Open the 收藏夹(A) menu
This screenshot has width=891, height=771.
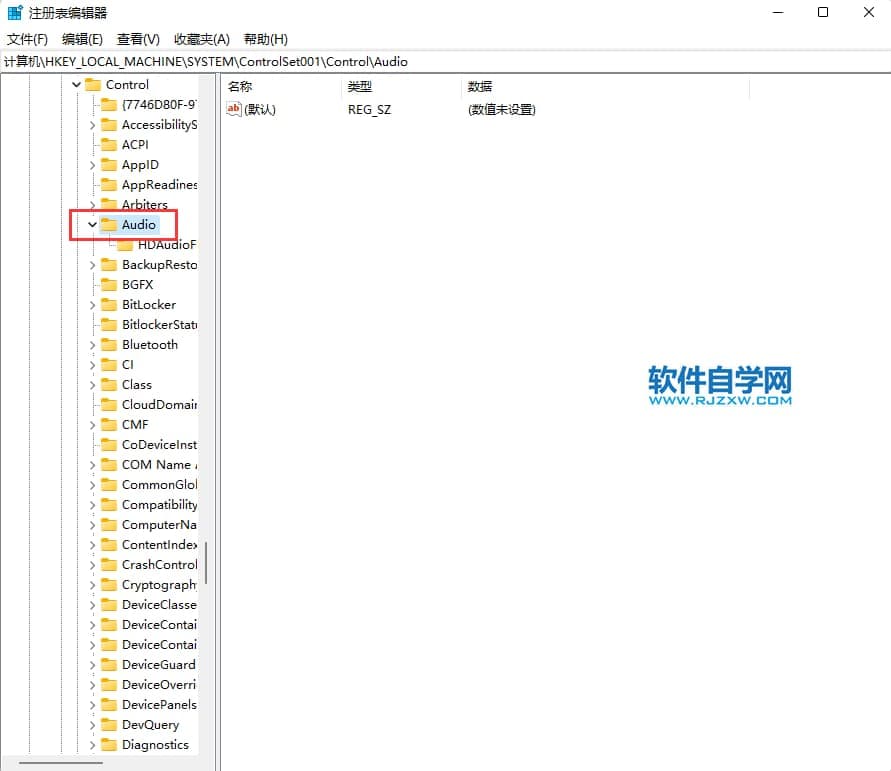pyautogui.click(x=201, y=39)
